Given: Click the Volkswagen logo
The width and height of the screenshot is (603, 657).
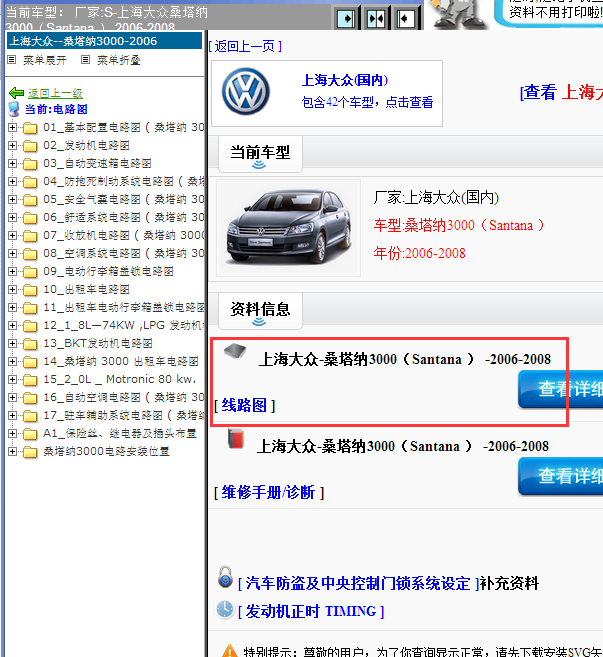Looking at the screenshot, I should pos(245,91).
